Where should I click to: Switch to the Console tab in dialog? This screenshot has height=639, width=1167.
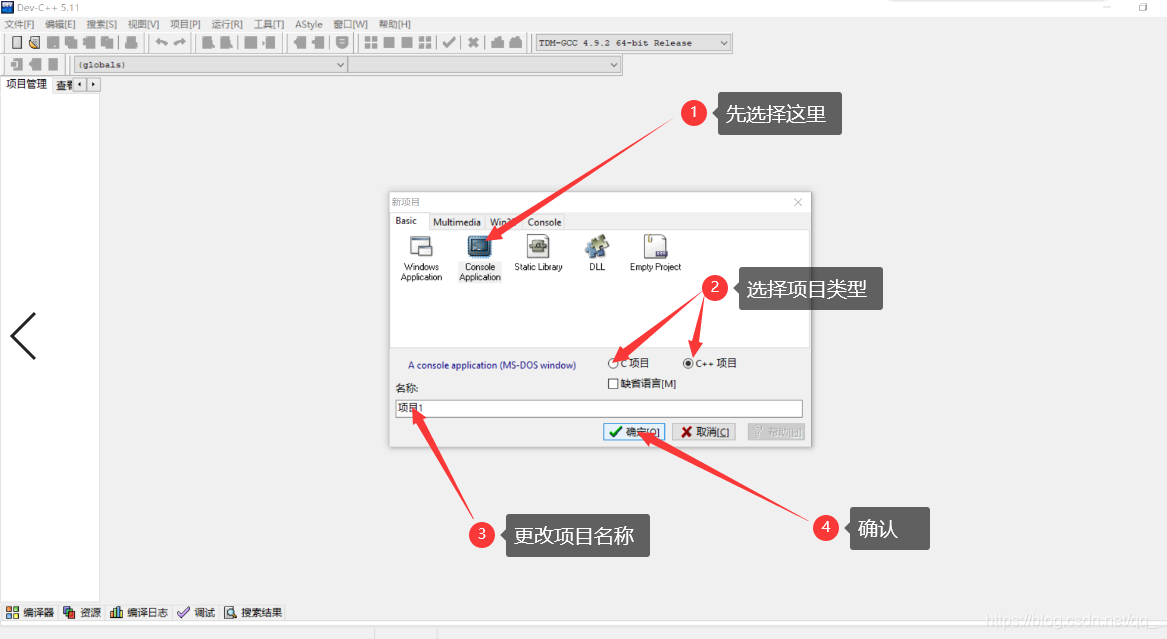[544, 222]
